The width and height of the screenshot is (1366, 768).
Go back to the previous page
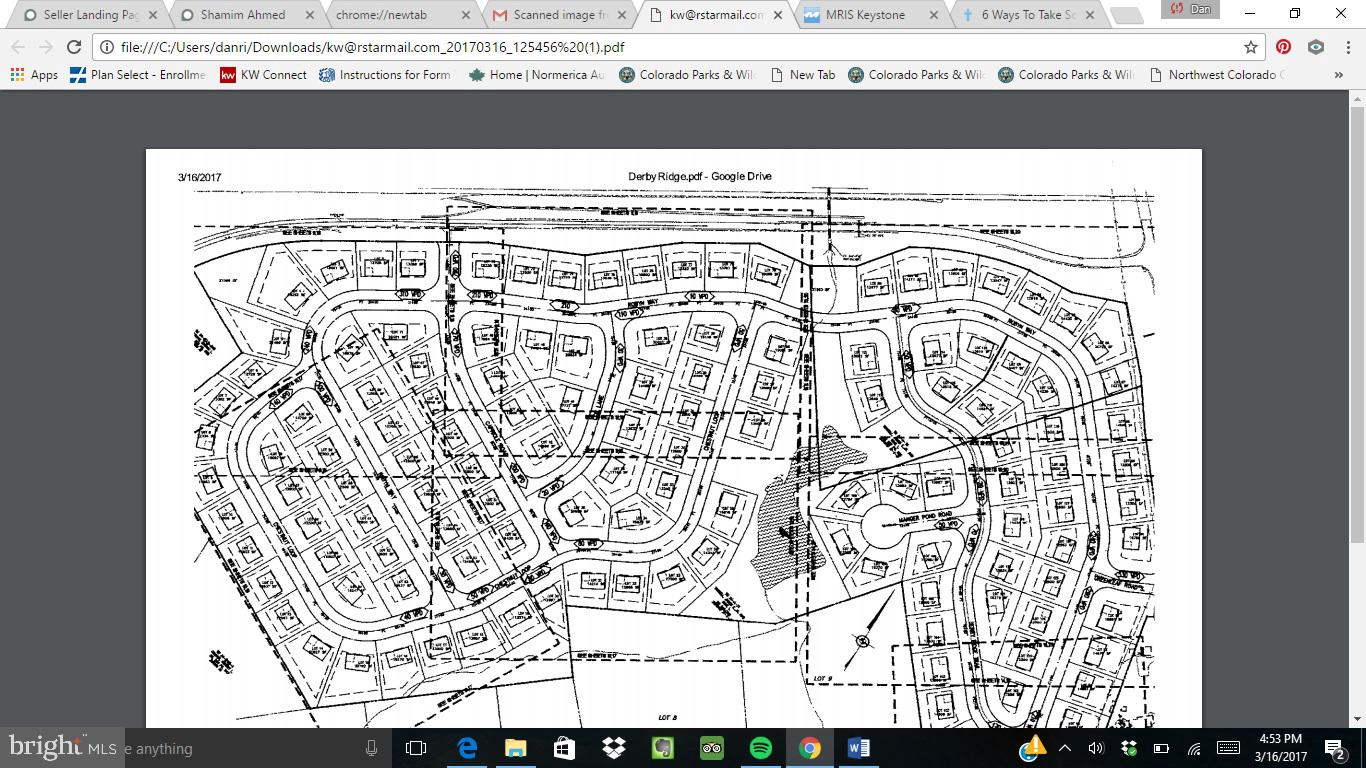pyautogui.click(x=18, y=47)
